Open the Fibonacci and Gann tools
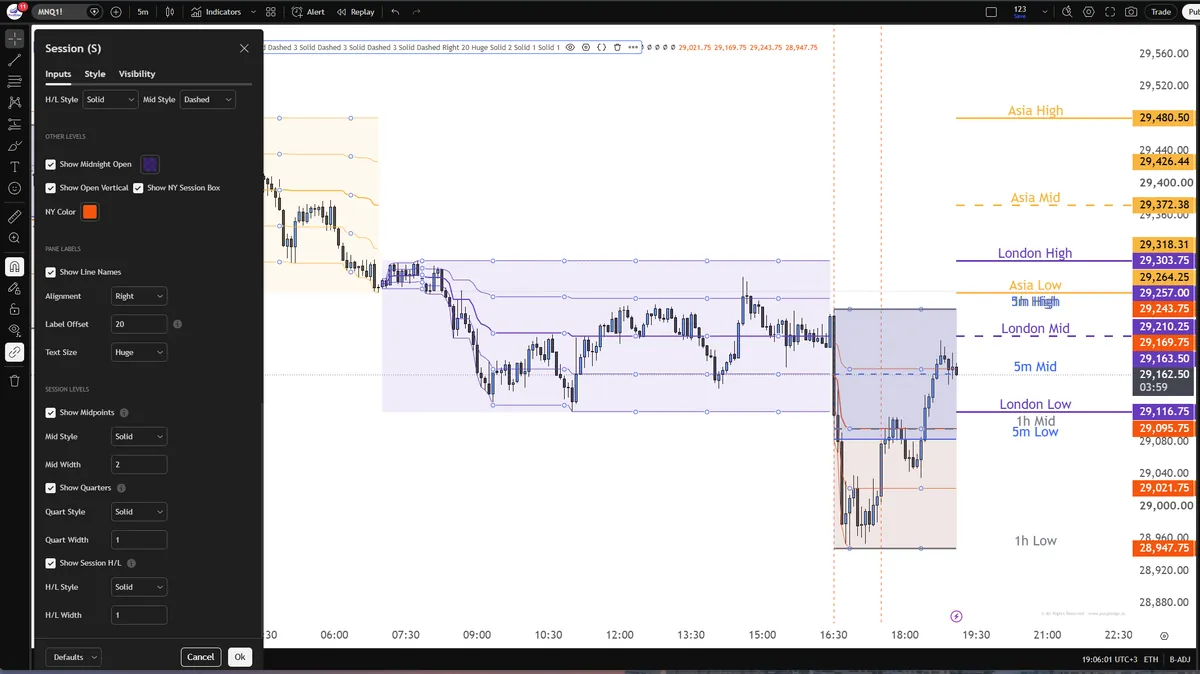Viewport: 1200px width, 674px height. (14, 81)
